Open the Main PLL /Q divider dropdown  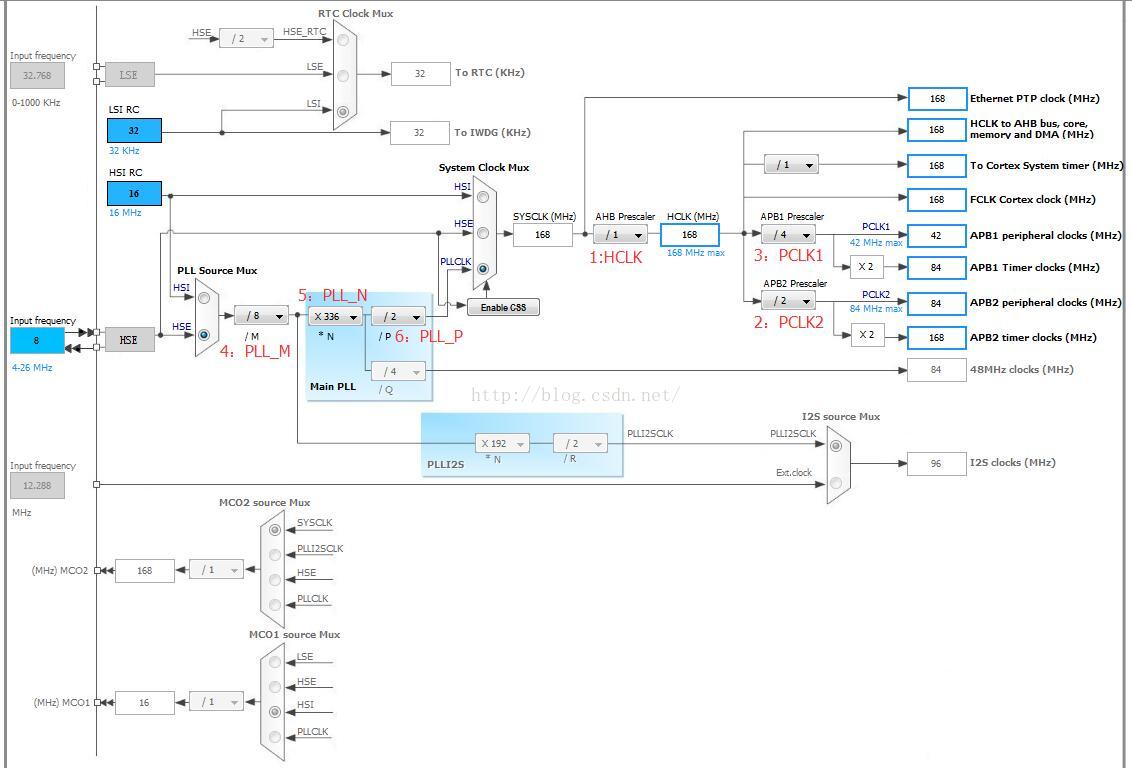tap(399, 371)
